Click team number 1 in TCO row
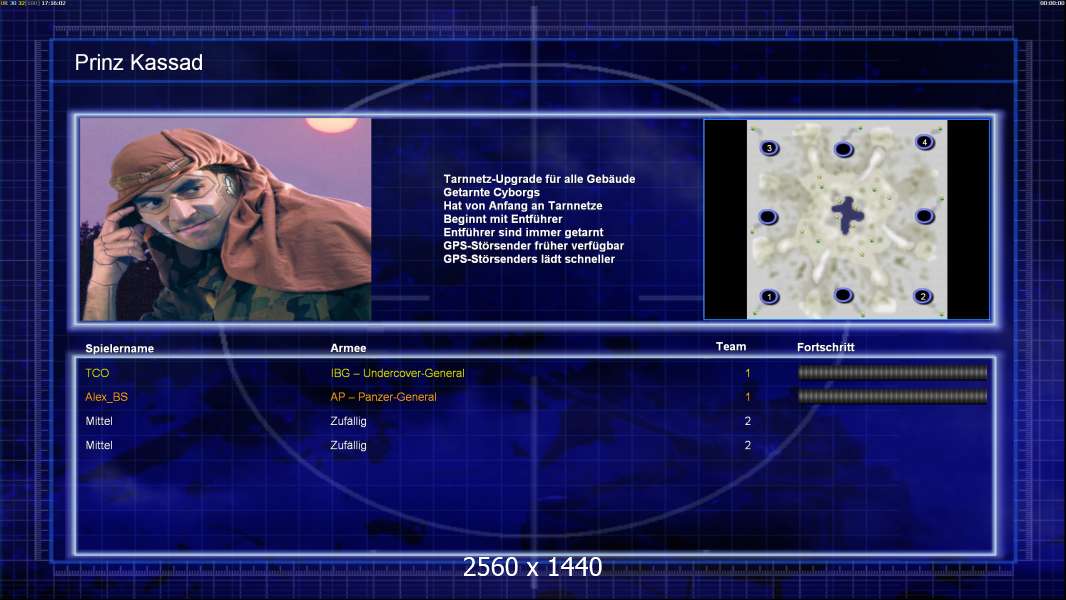 click(748, 373)
